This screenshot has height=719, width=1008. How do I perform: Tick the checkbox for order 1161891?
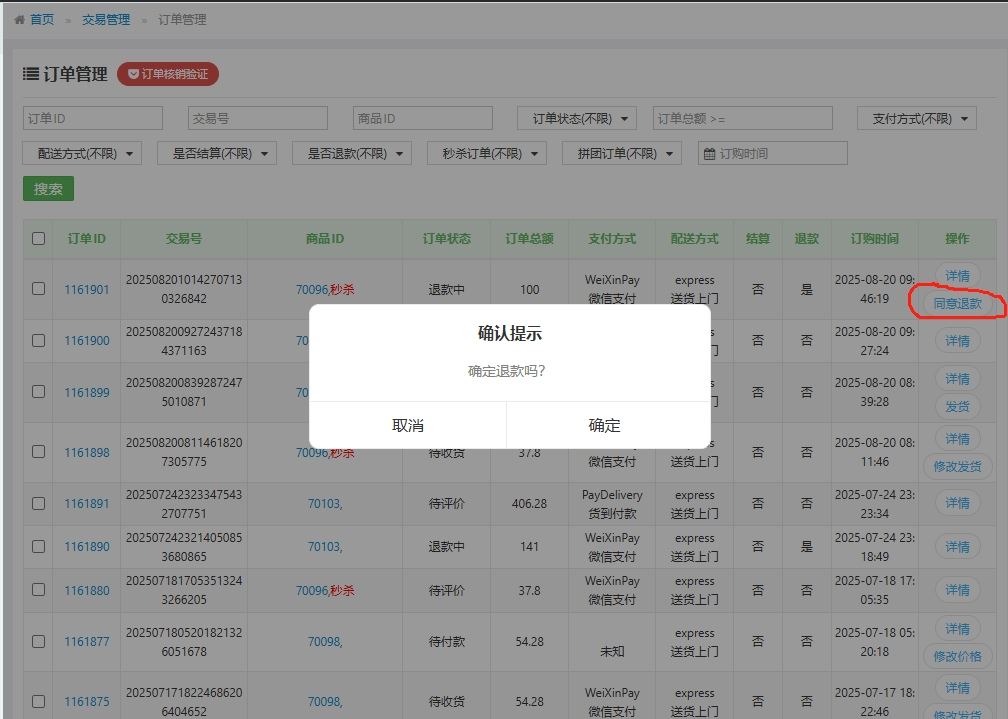pyautogui.click(x=39, y=504)
